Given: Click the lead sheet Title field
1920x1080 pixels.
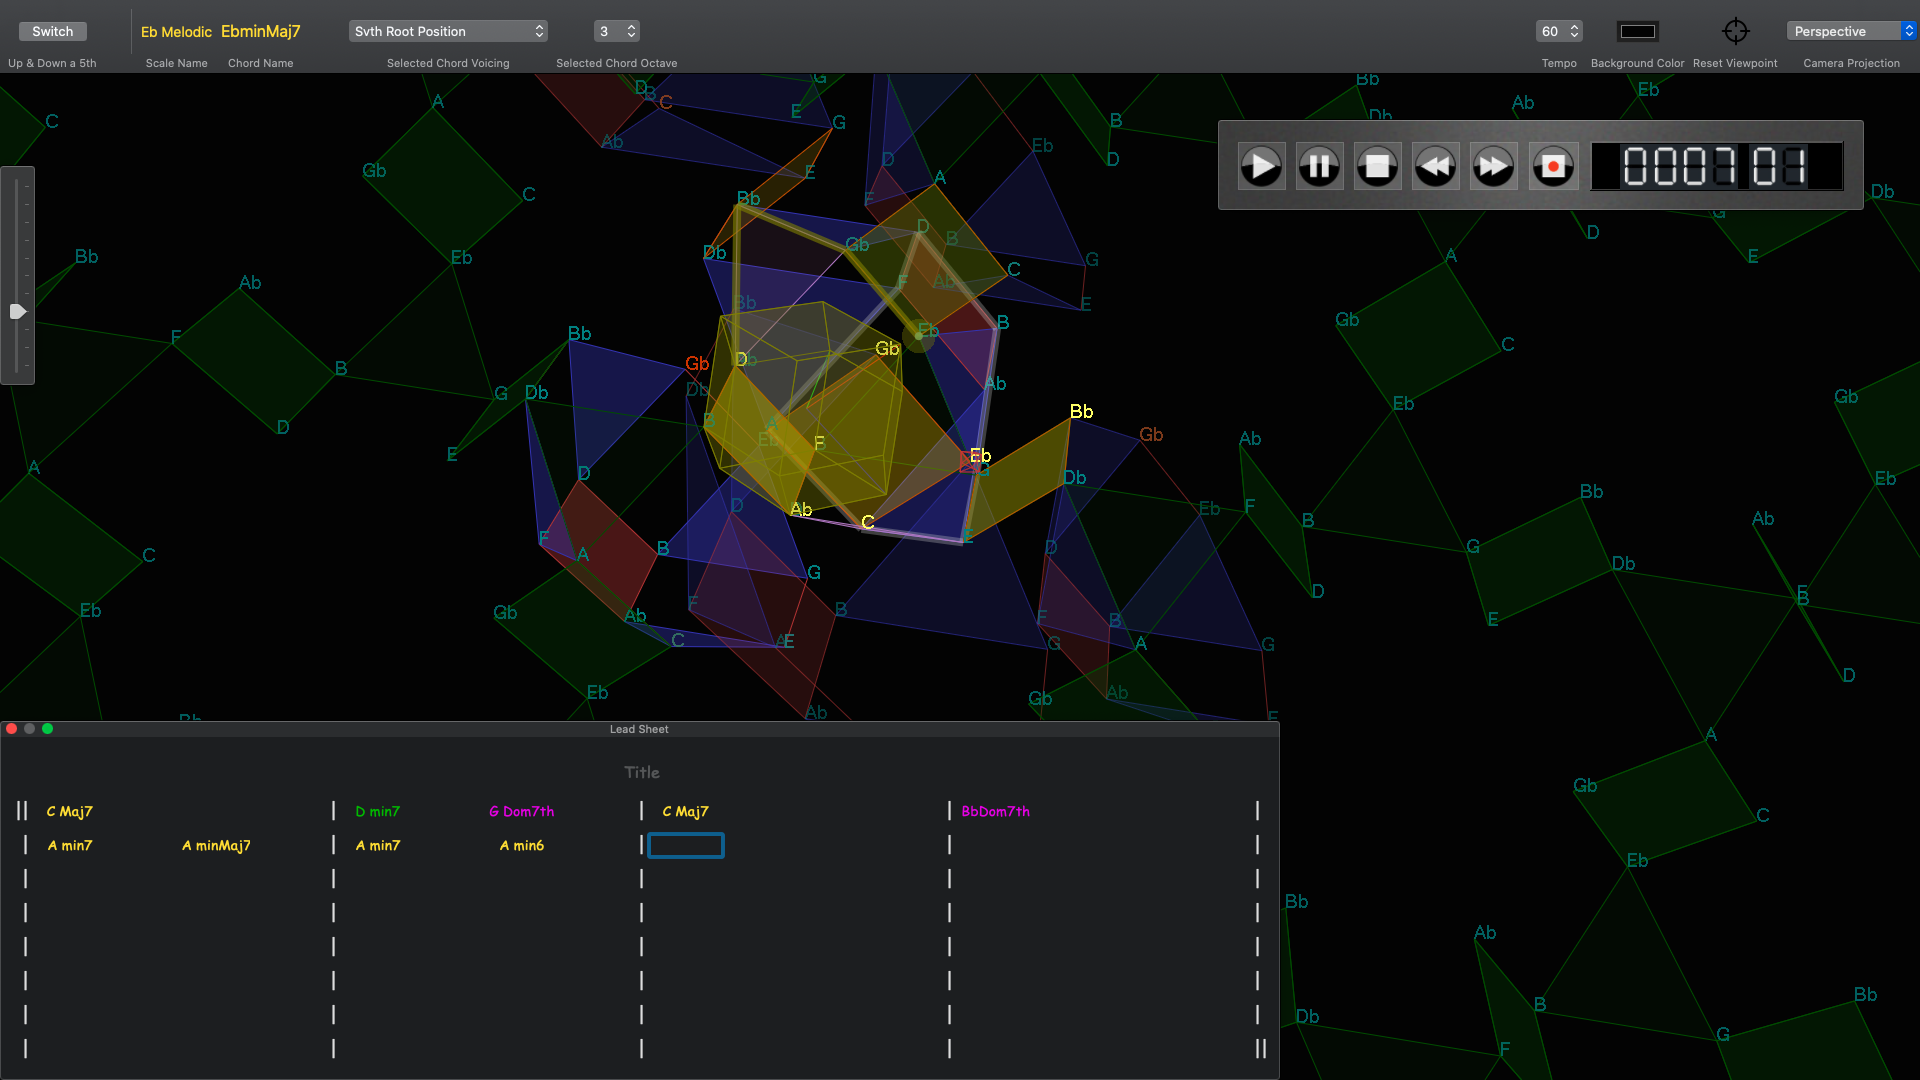Looking at the screenshot, I should 641,772.
